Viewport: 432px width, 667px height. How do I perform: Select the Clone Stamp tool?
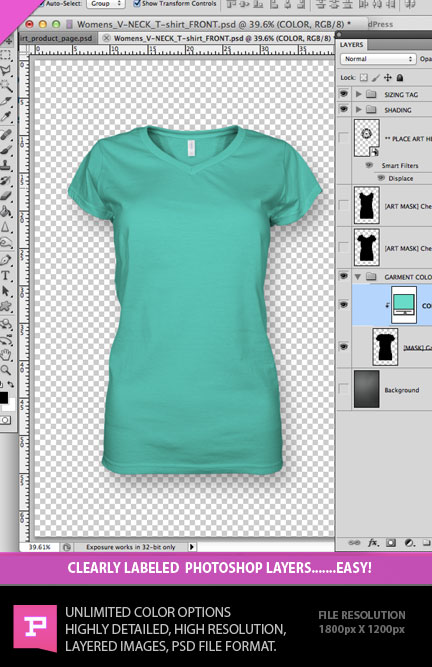[6, 165]
